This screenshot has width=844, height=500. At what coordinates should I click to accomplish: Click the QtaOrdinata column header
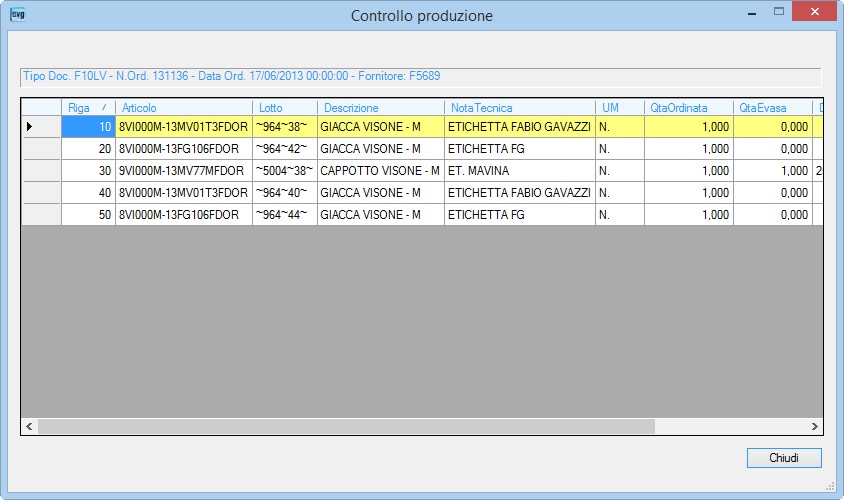pos(688,108)
